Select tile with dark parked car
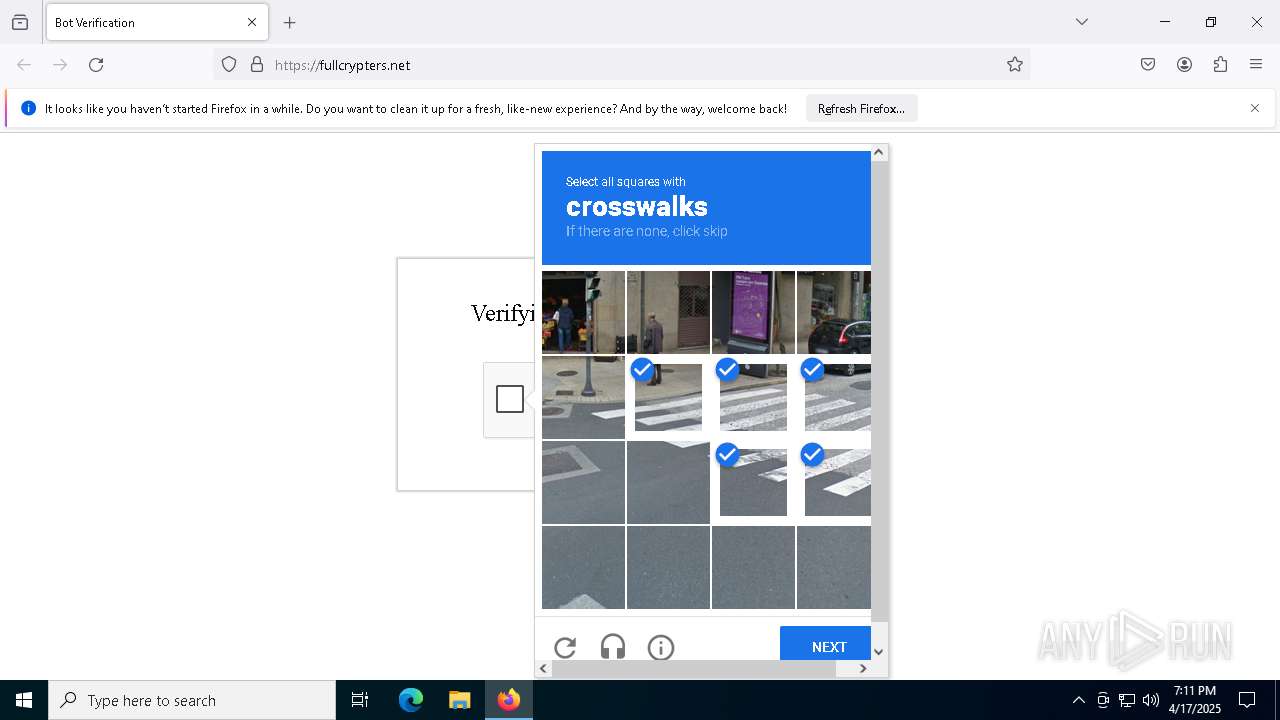This screenshot has width=1280, height=720. (834, 312)
